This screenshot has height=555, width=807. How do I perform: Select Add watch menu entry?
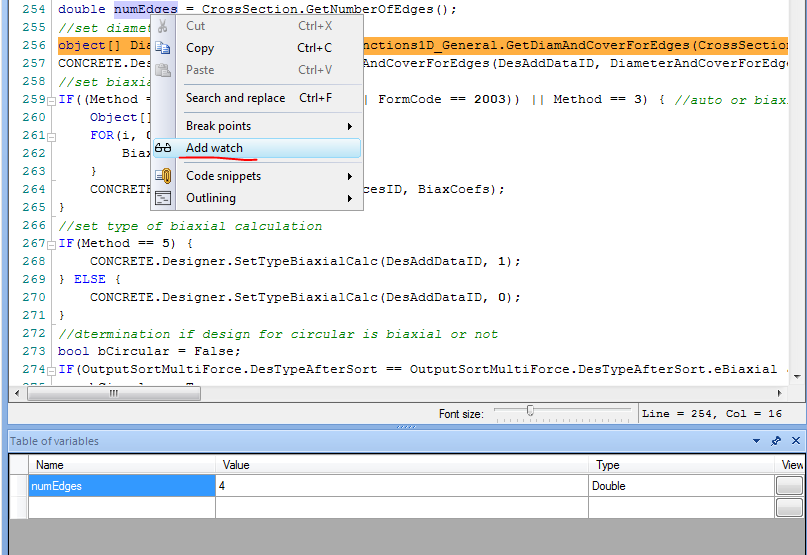tap(257, 148)
